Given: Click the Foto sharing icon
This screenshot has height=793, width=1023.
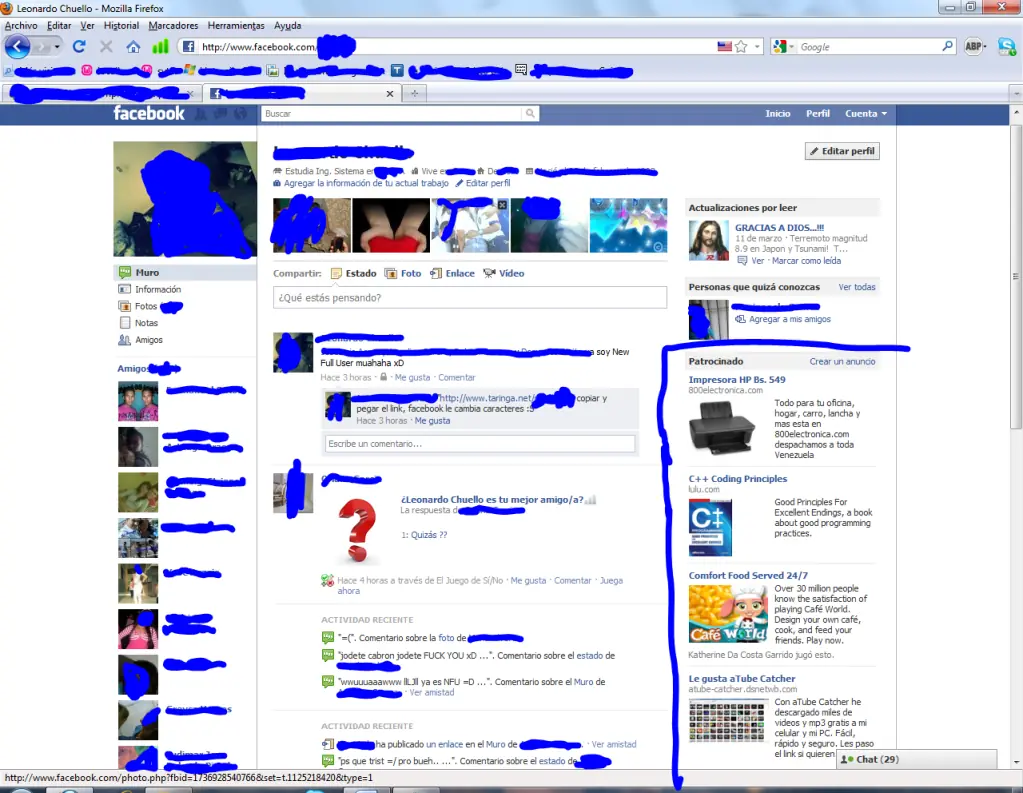Looking at the screenshot, I should point(391,273).
